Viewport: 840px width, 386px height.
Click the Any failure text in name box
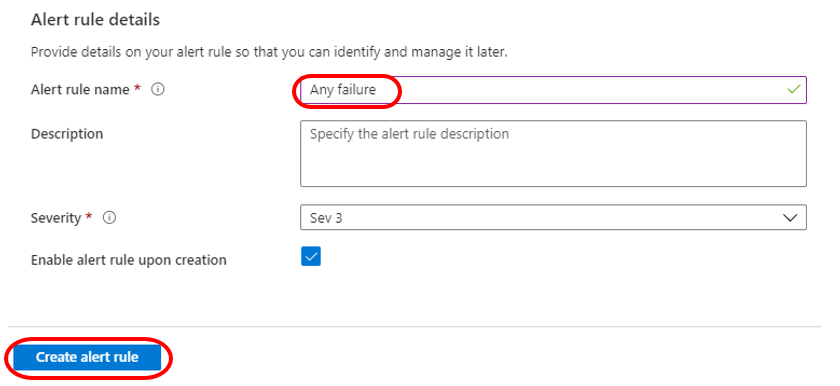(343, 89)
